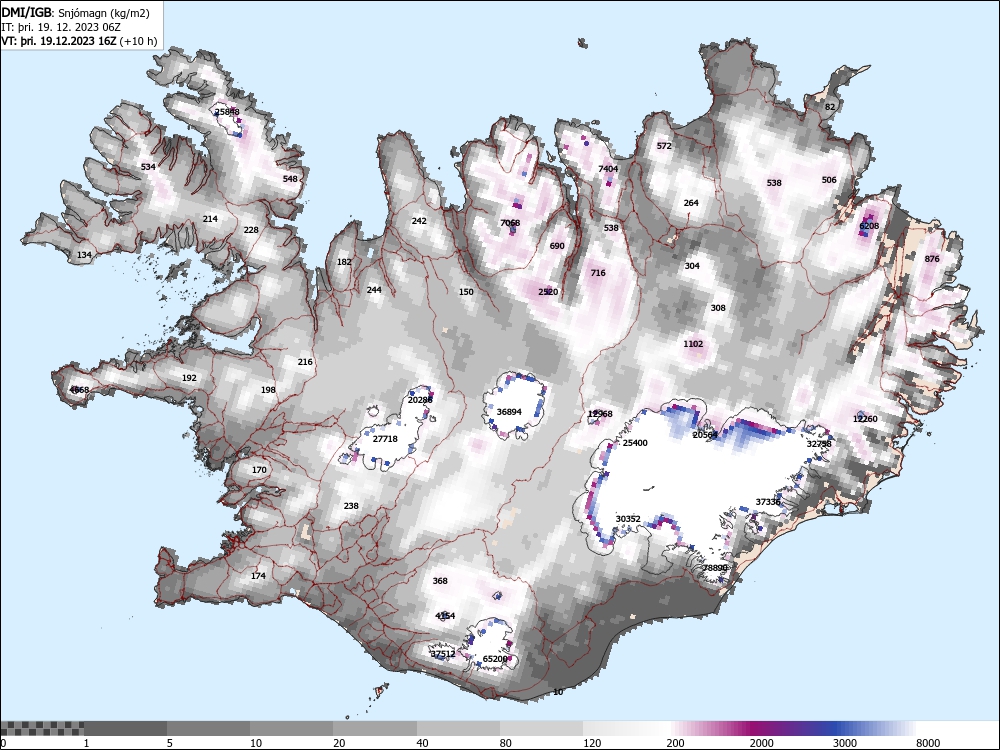Click the legend label 8000

[x=928, y=743]
